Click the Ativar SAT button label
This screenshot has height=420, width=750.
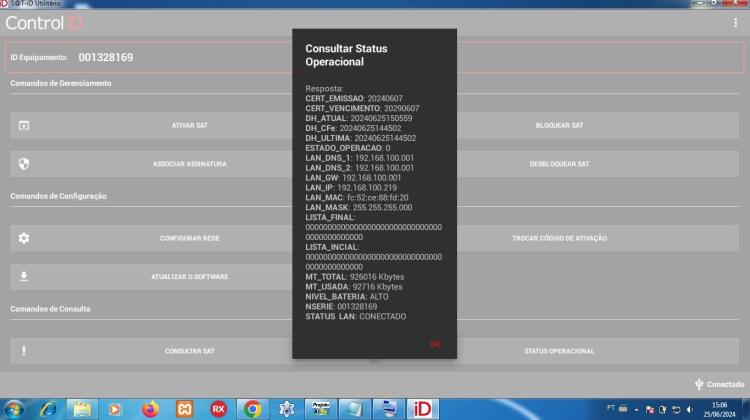pos(189,125)
